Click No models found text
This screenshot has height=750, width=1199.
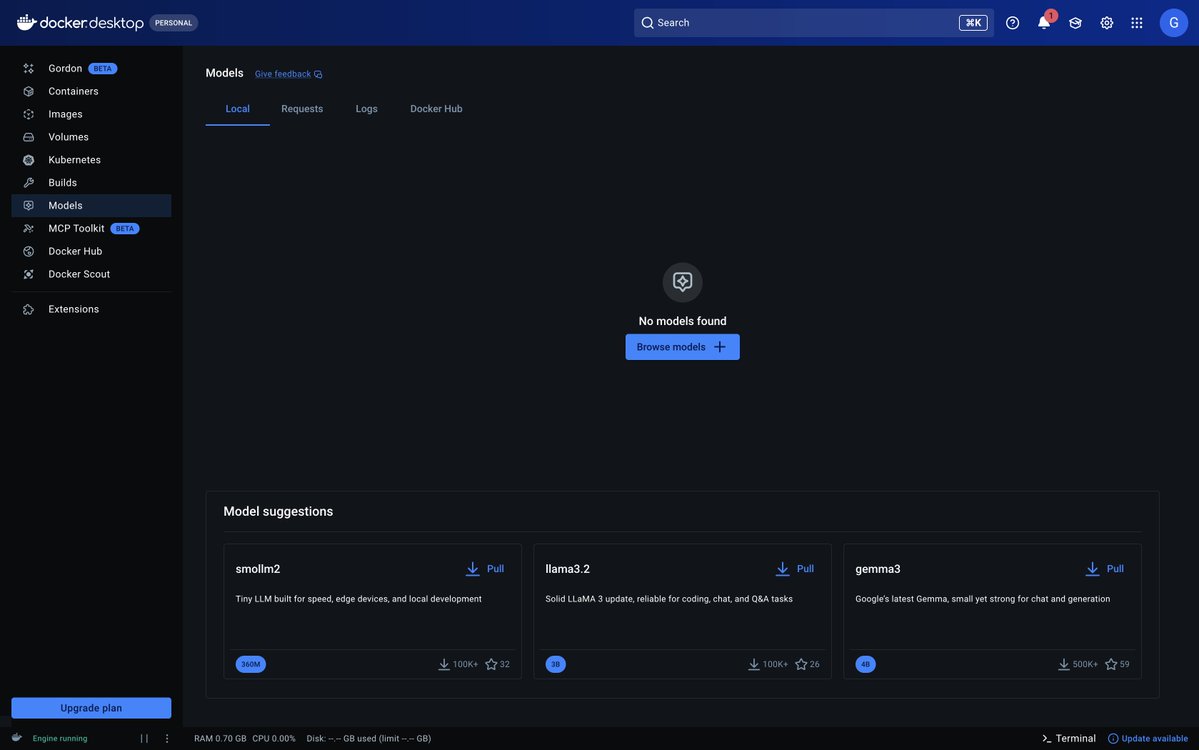[683, 321]
